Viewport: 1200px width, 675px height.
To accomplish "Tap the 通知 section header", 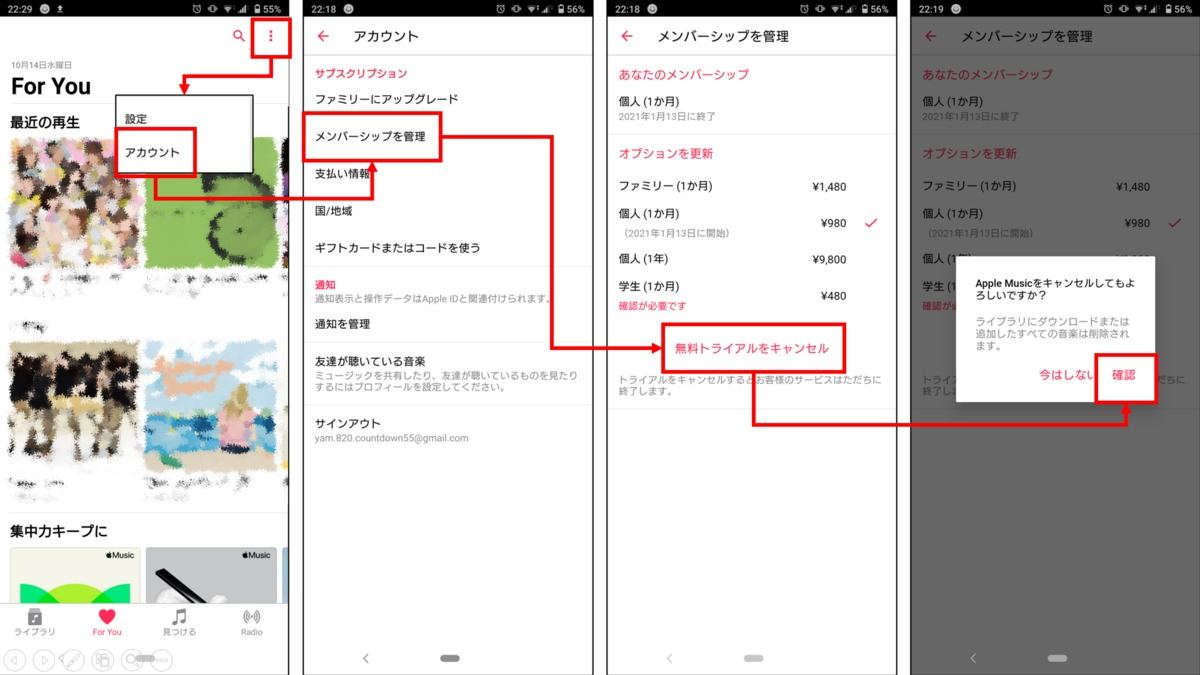I will [325, 285].
